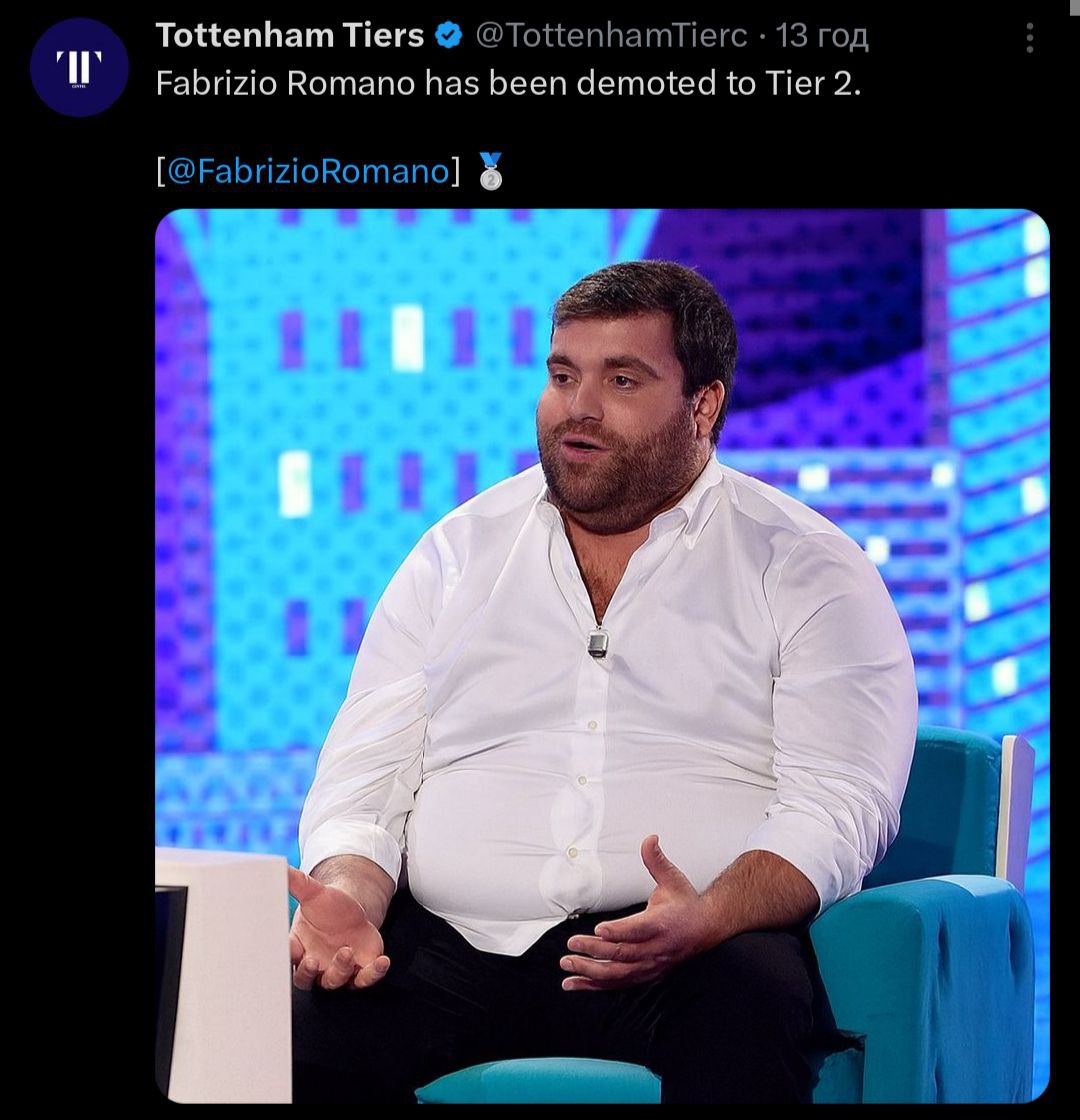Click the words Tier 2 in the tweet
This screenshot has height=1120, width=1080.
click(x=813, y=84)
